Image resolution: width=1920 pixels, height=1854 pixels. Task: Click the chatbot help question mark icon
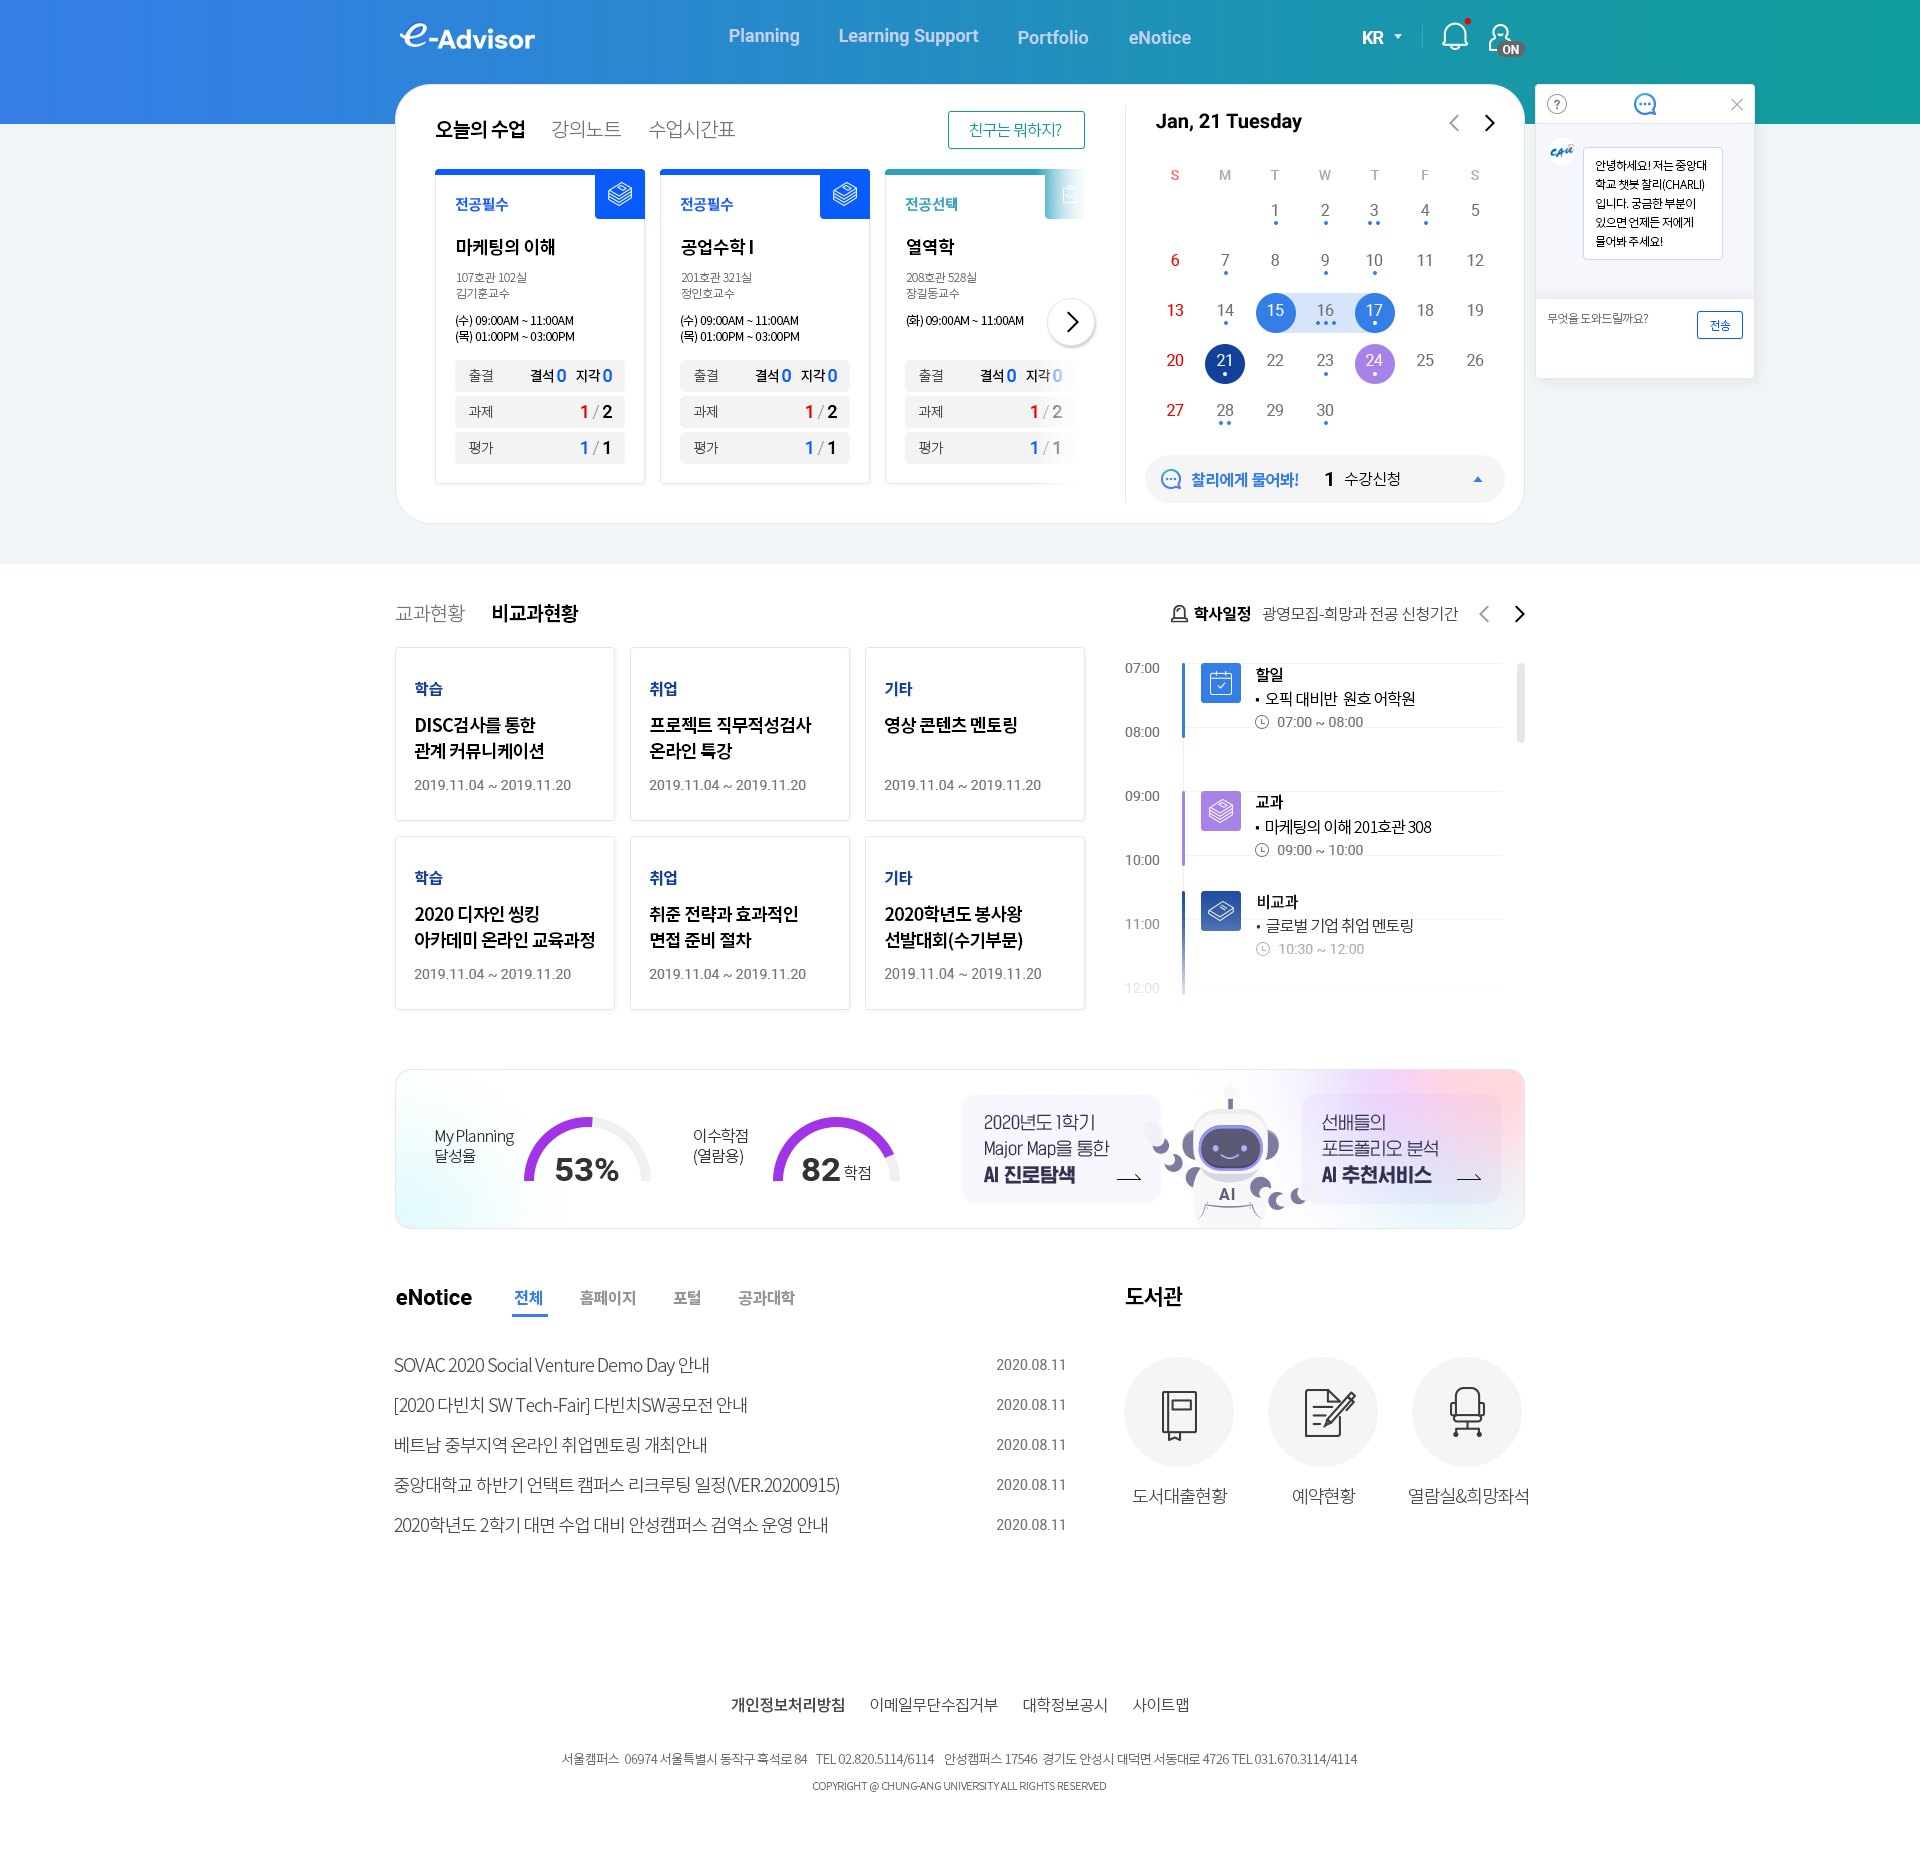pyautogui.click(x=1557, y=104)
